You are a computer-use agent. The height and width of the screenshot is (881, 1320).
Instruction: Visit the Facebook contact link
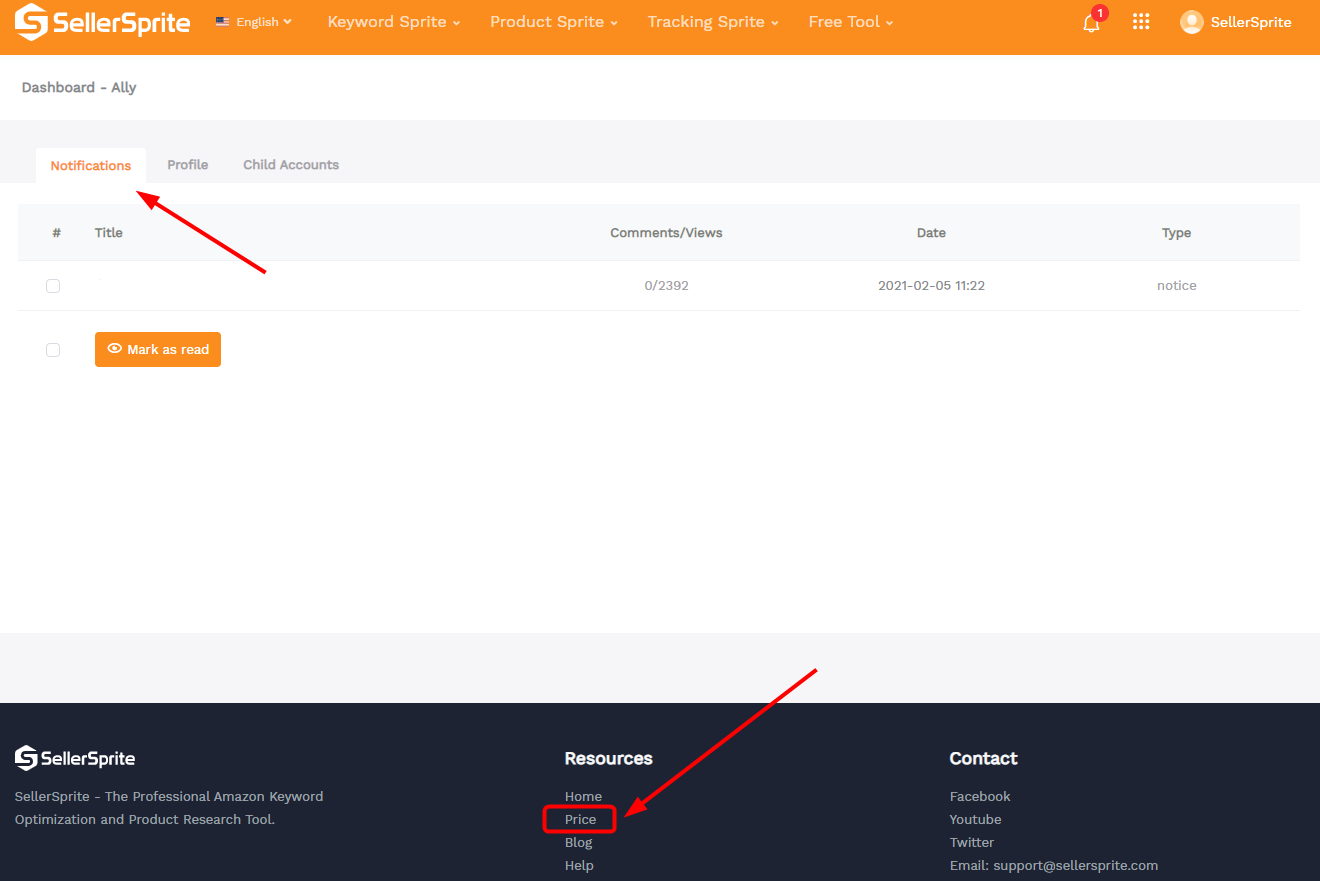pos(980,797)
